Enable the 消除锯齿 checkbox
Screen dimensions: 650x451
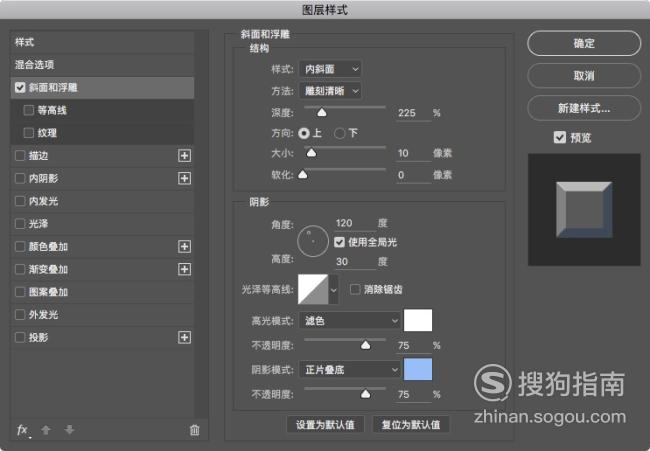pyautogui.click(x=355, y=289)
